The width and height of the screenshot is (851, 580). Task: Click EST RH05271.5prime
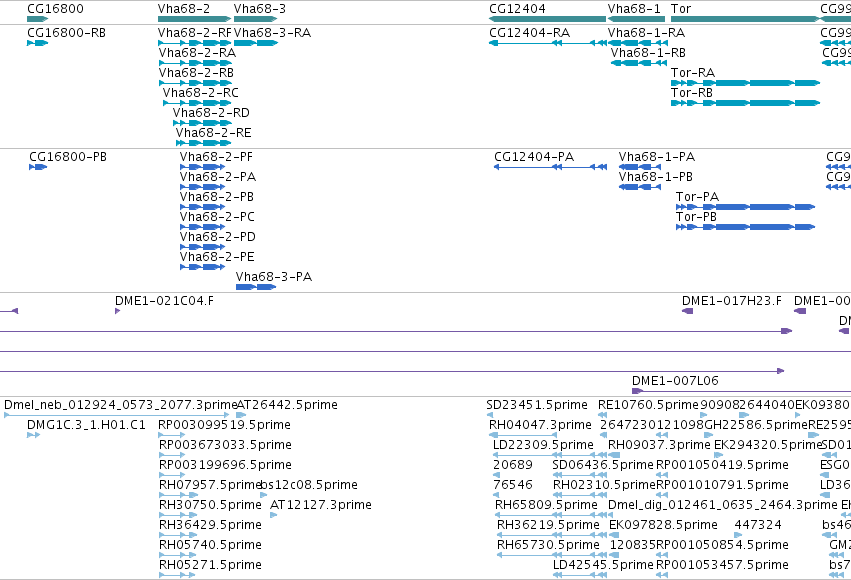(x=176, y=576)
